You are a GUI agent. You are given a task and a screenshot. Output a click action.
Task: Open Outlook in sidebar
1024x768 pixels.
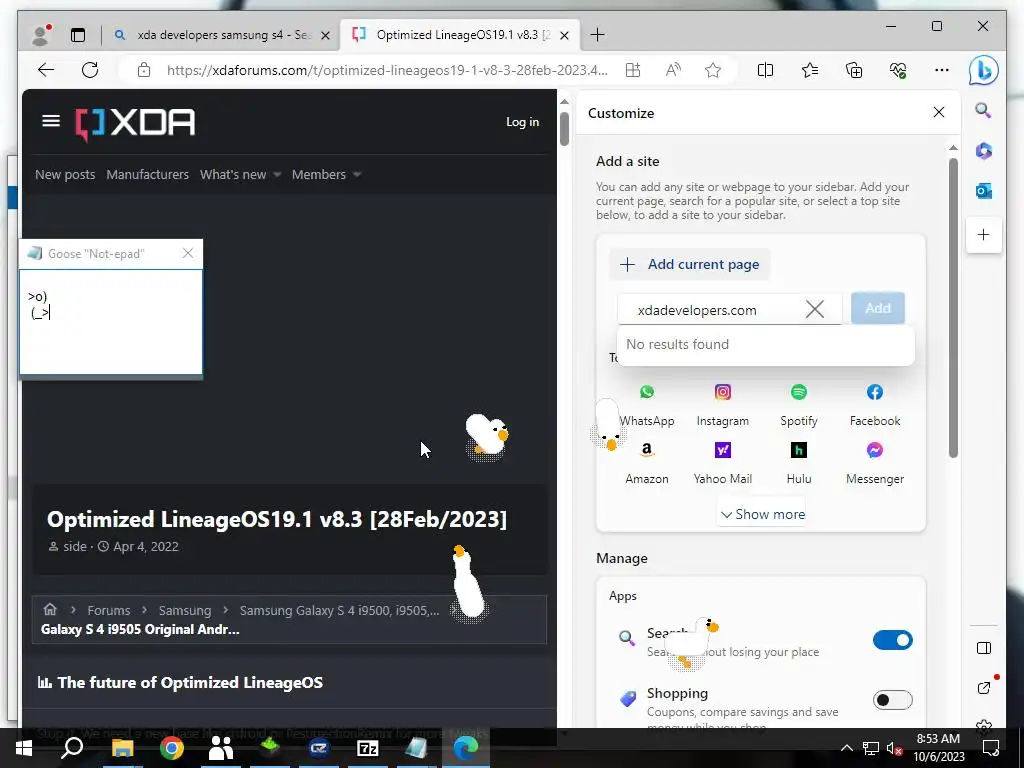click(x=984, y=191)
